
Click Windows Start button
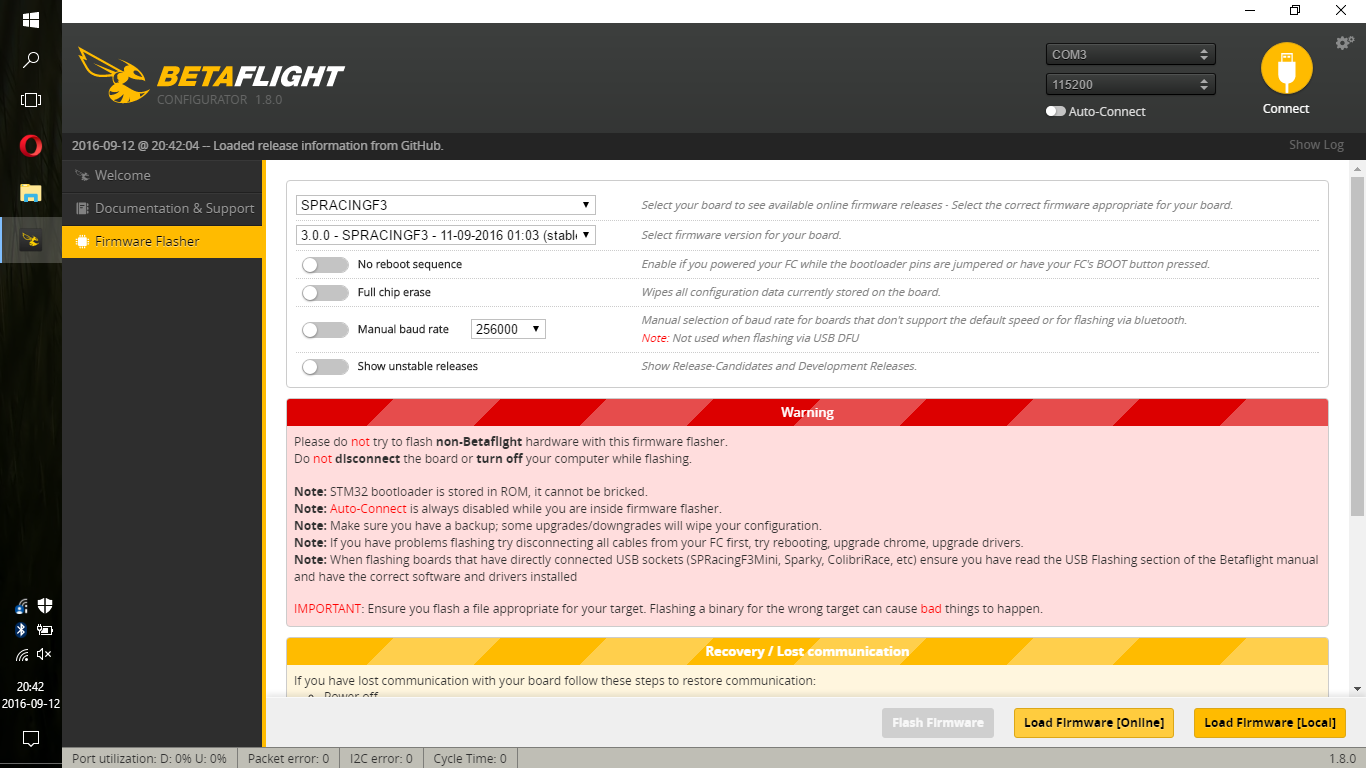click(31, 20)
